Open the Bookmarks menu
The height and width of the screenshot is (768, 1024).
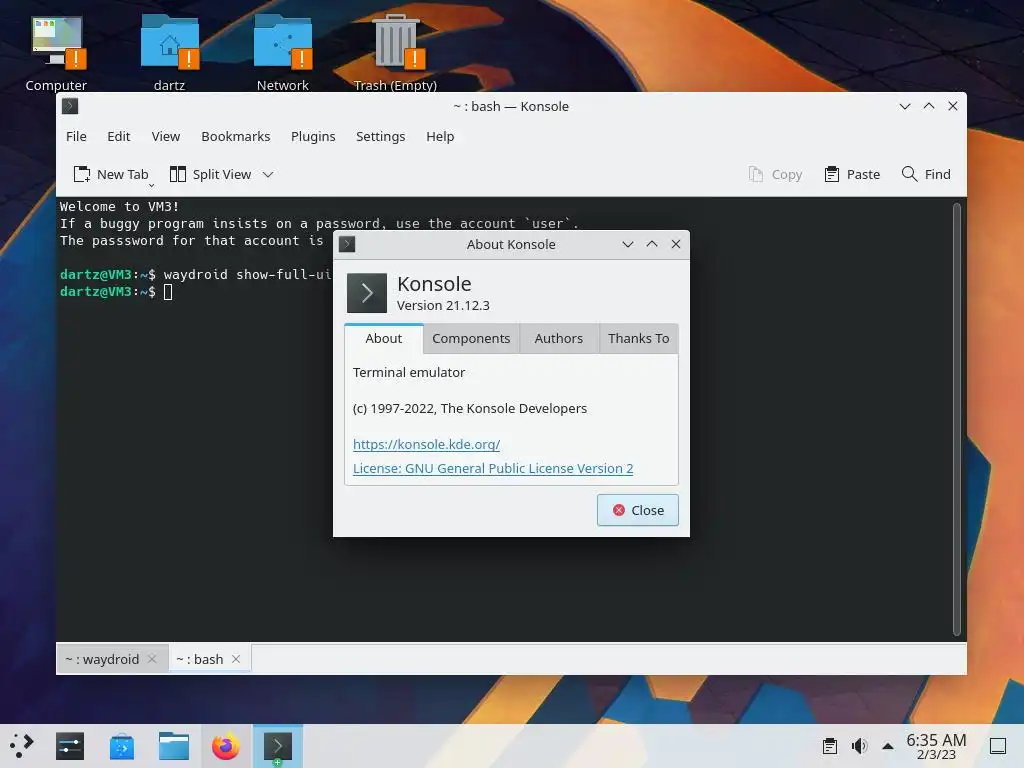pos(236,136)
